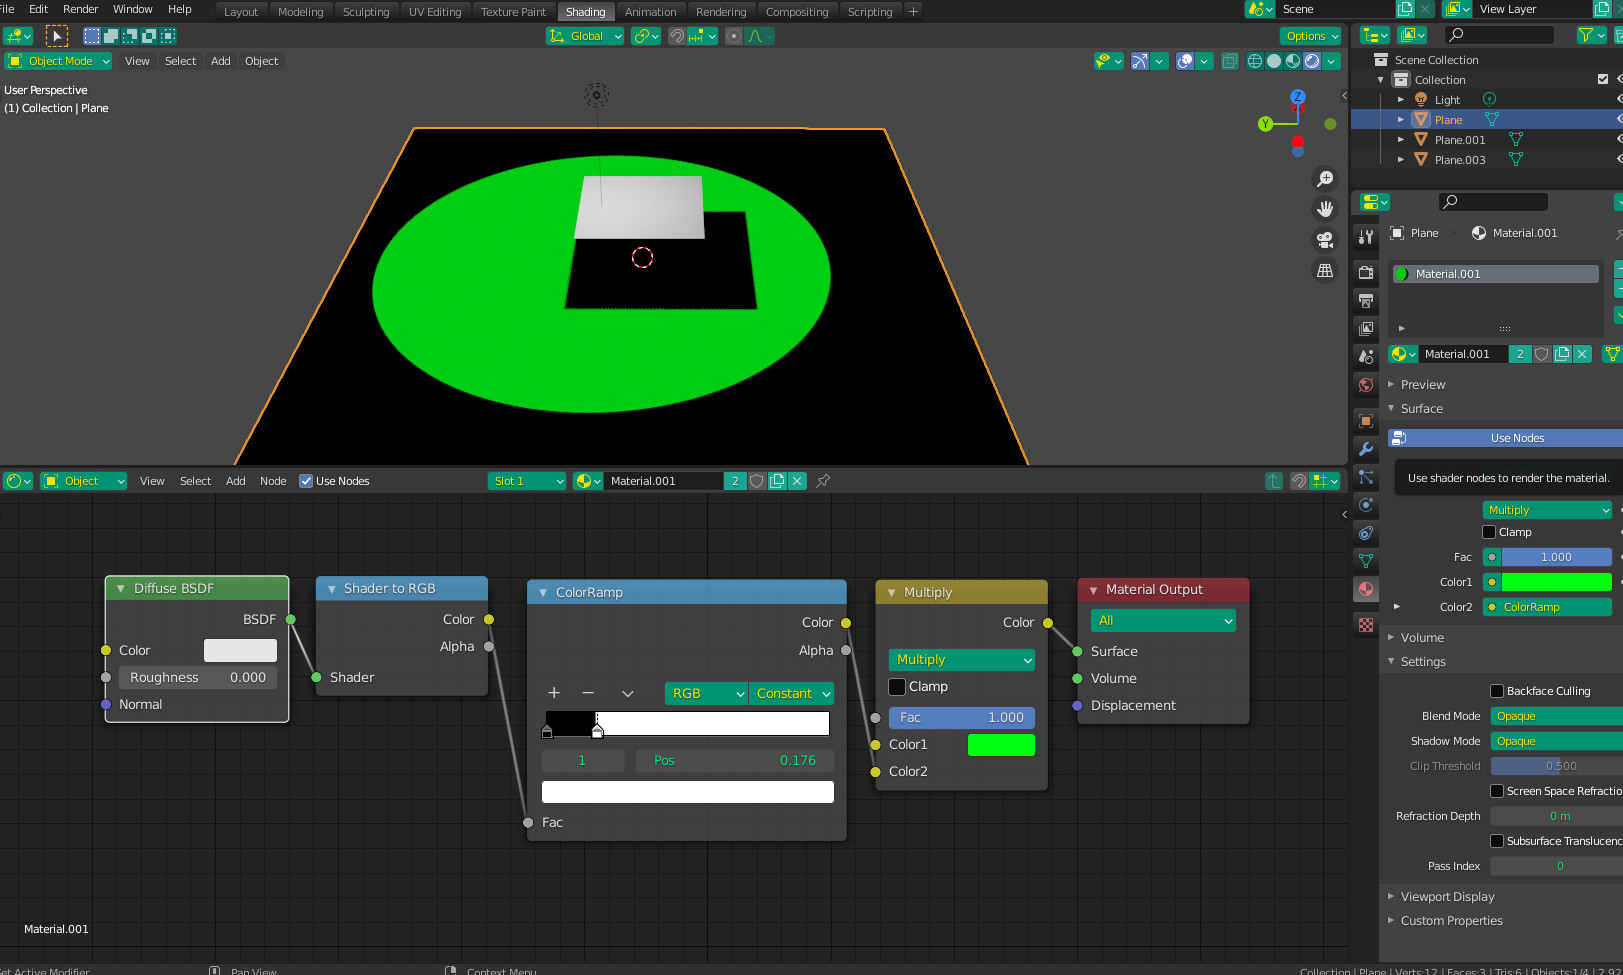Image resolution: width=1623 pixels, height=975 pixels.
Task: Switch to the Layout workspace tab
Action: tap(241, 12)
